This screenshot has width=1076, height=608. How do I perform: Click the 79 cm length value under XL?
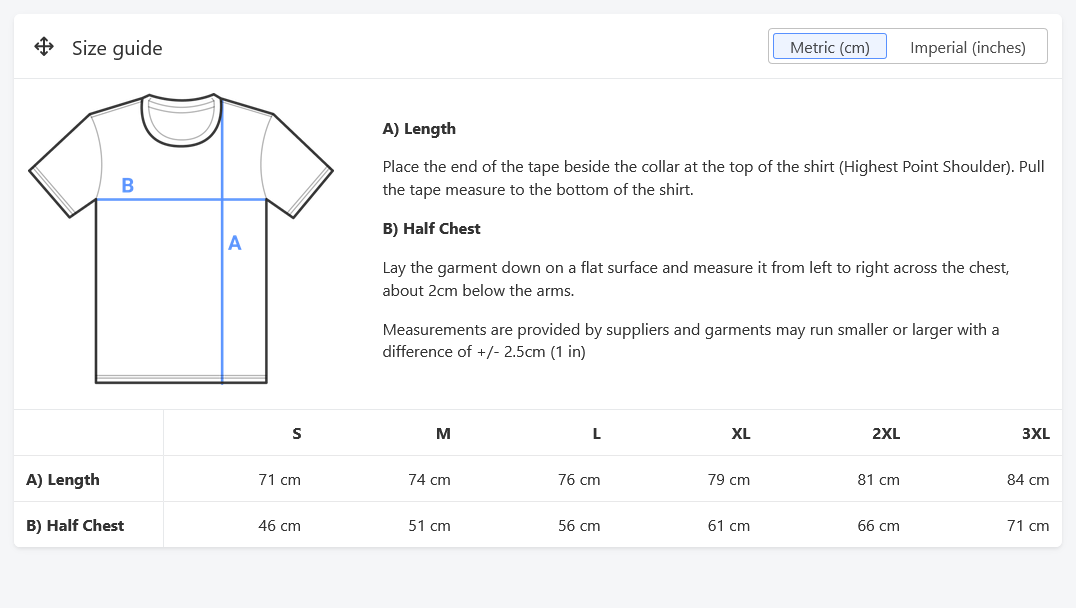(729, 479)
